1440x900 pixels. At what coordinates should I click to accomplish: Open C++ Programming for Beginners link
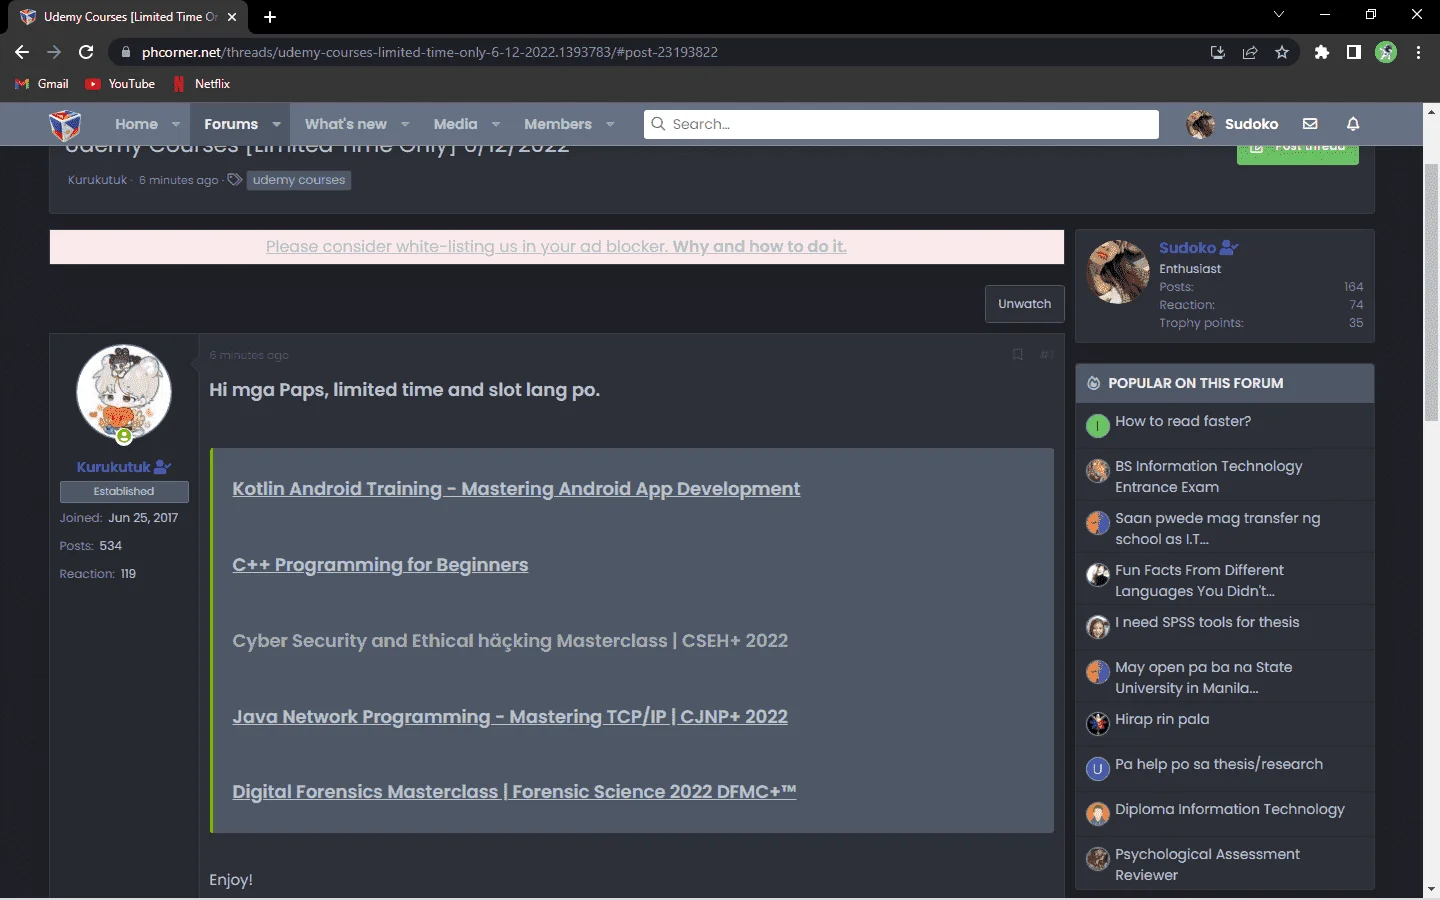(380, 565)
